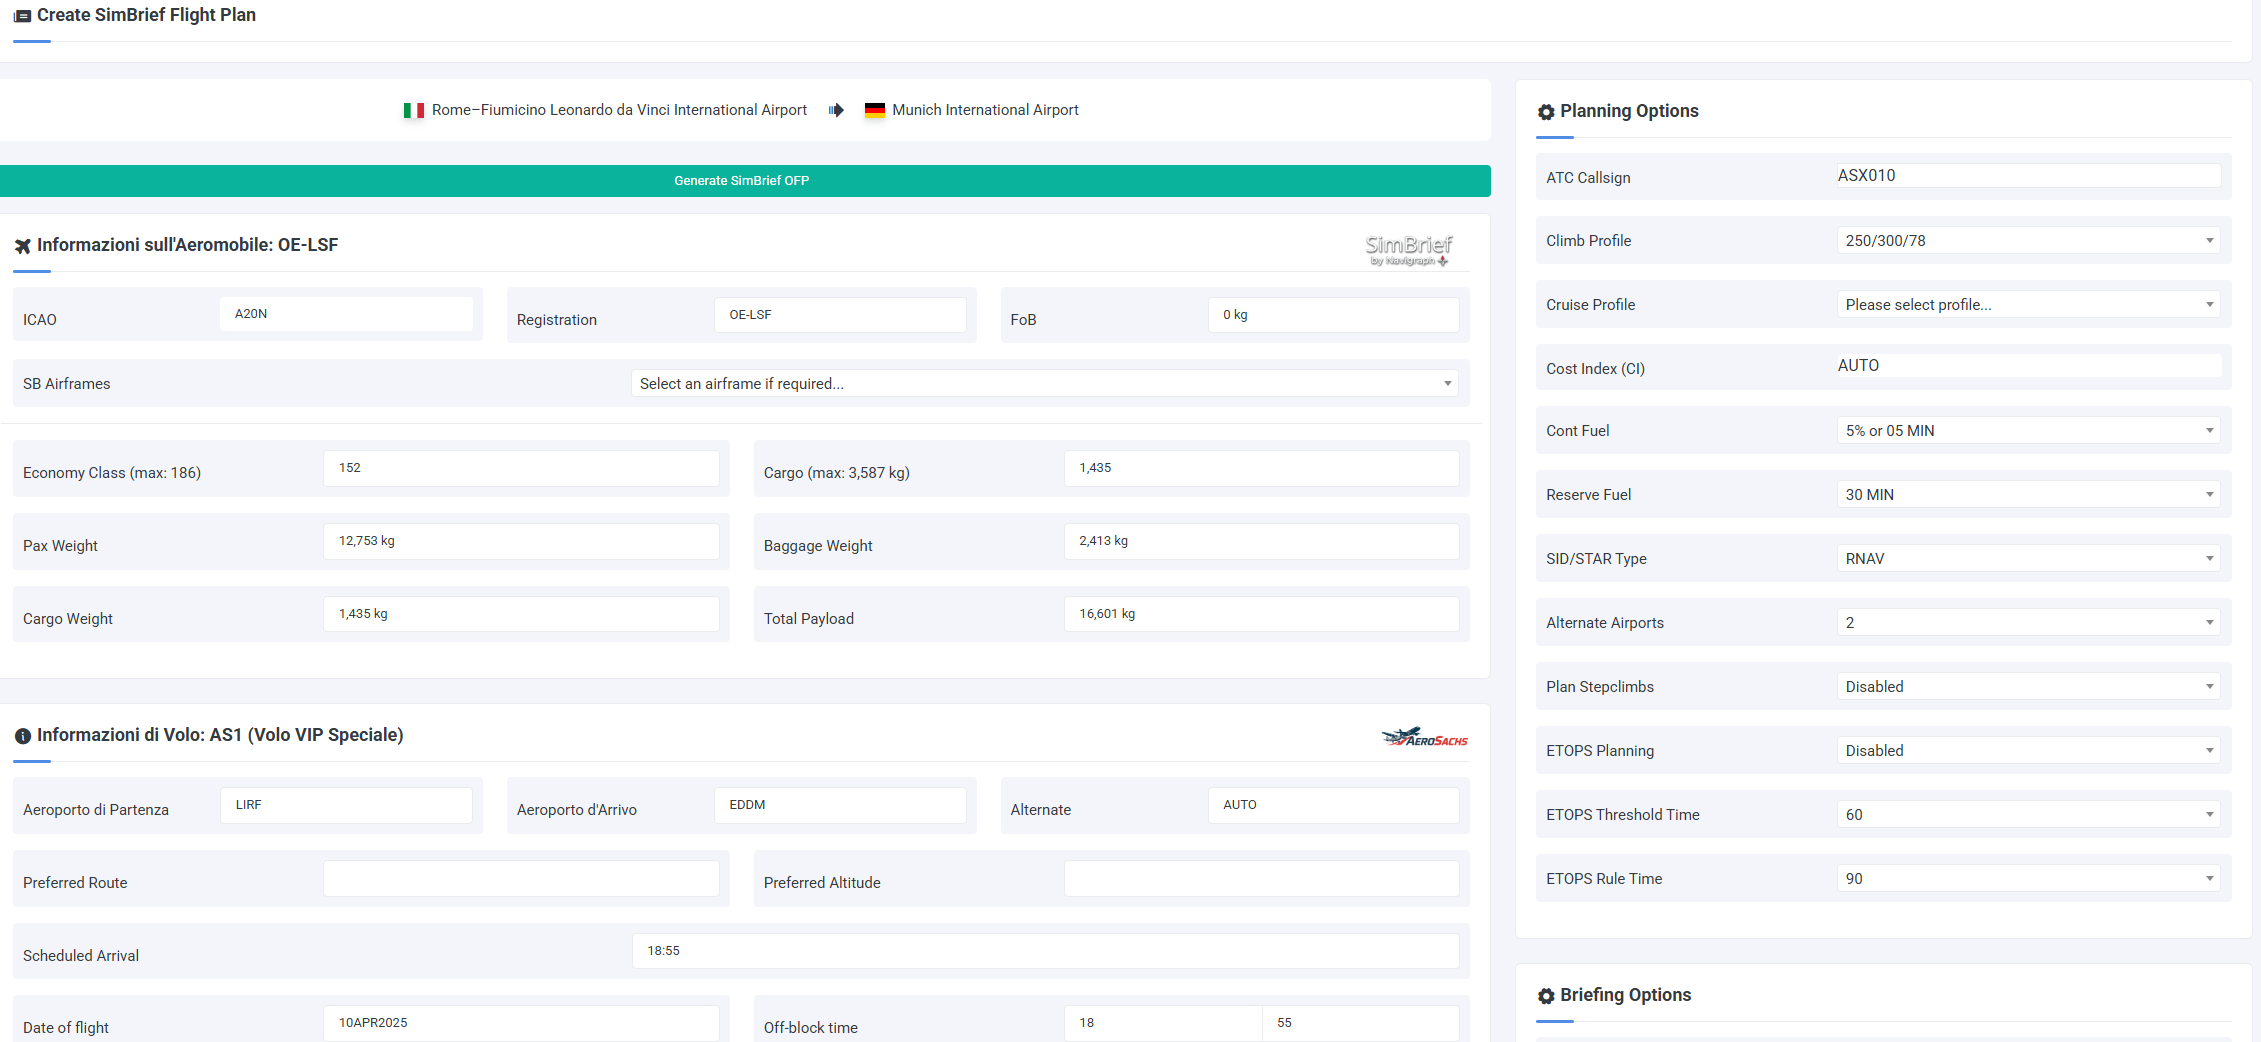Open the SID/STAR Type dropdown
2261x1042 pixels.
pos(2028,559)
